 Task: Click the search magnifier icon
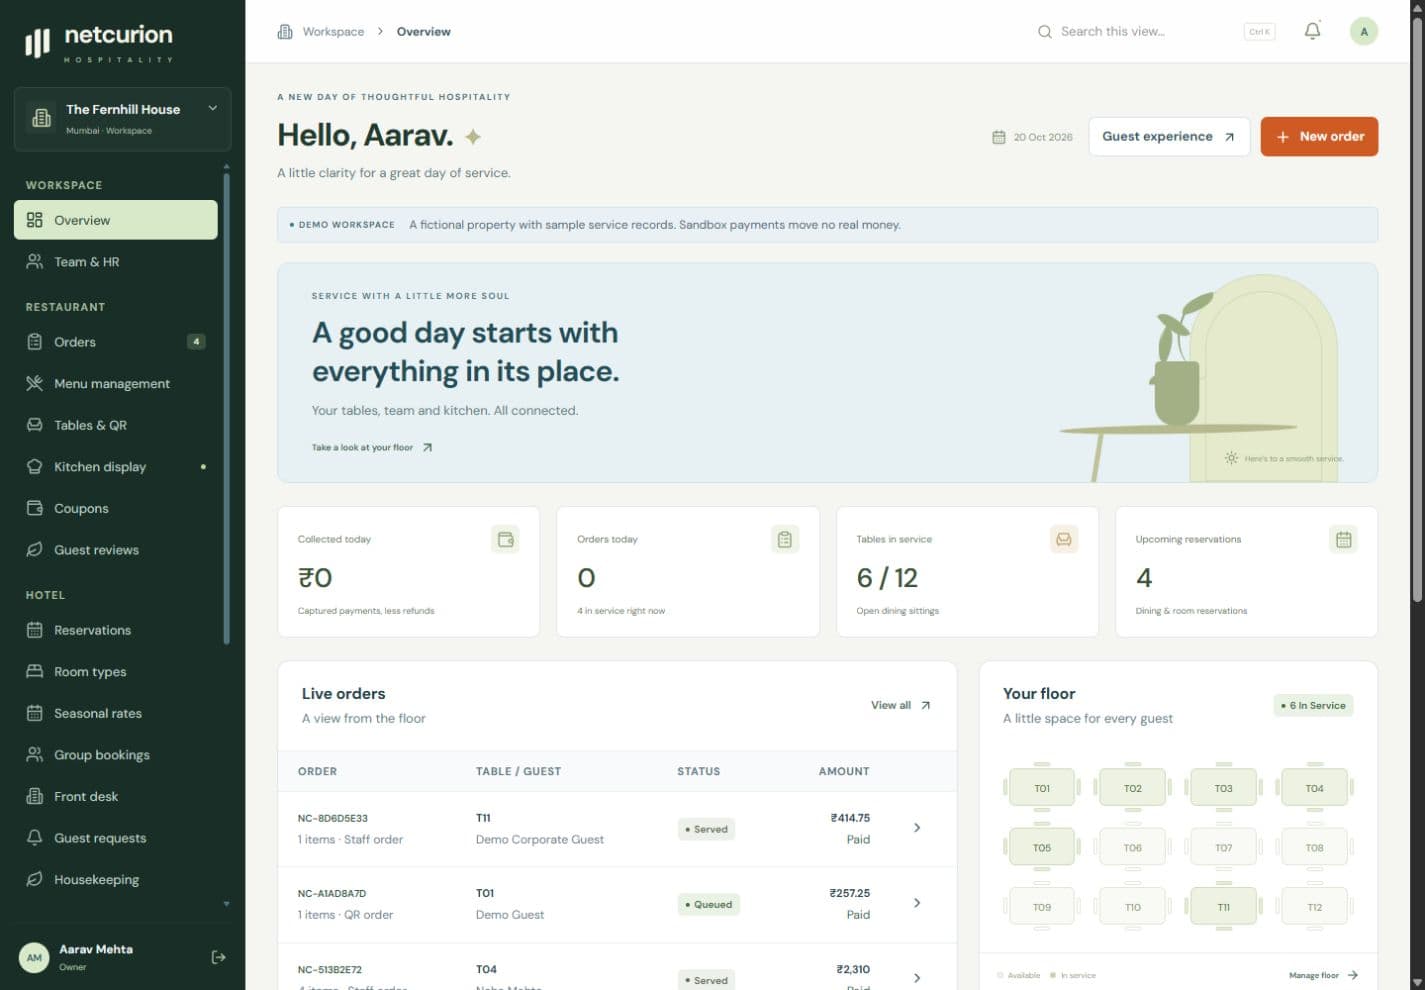tap(1044, 32)
